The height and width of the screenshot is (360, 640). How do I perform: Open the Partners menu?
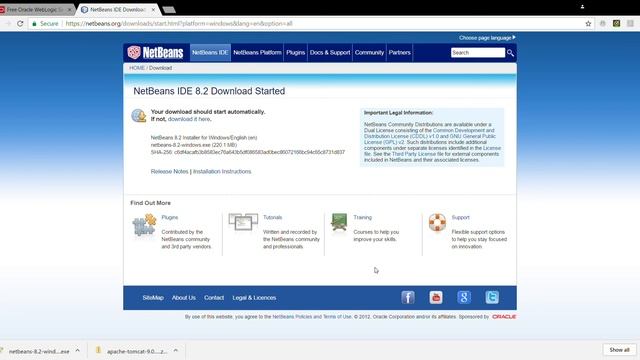click(400, 53)
